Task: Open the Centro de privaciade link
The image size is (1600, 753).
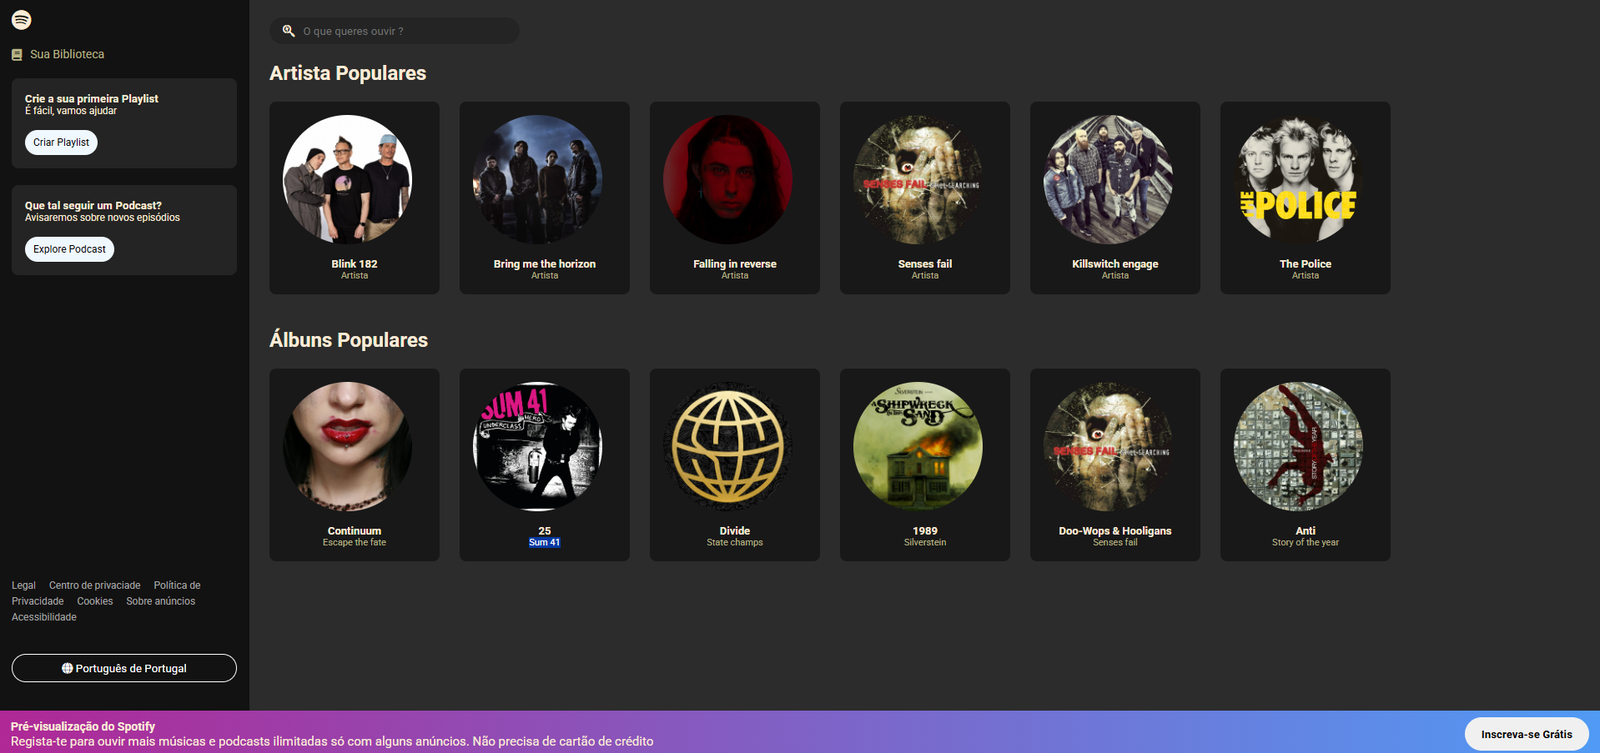Action: (95, 585)
